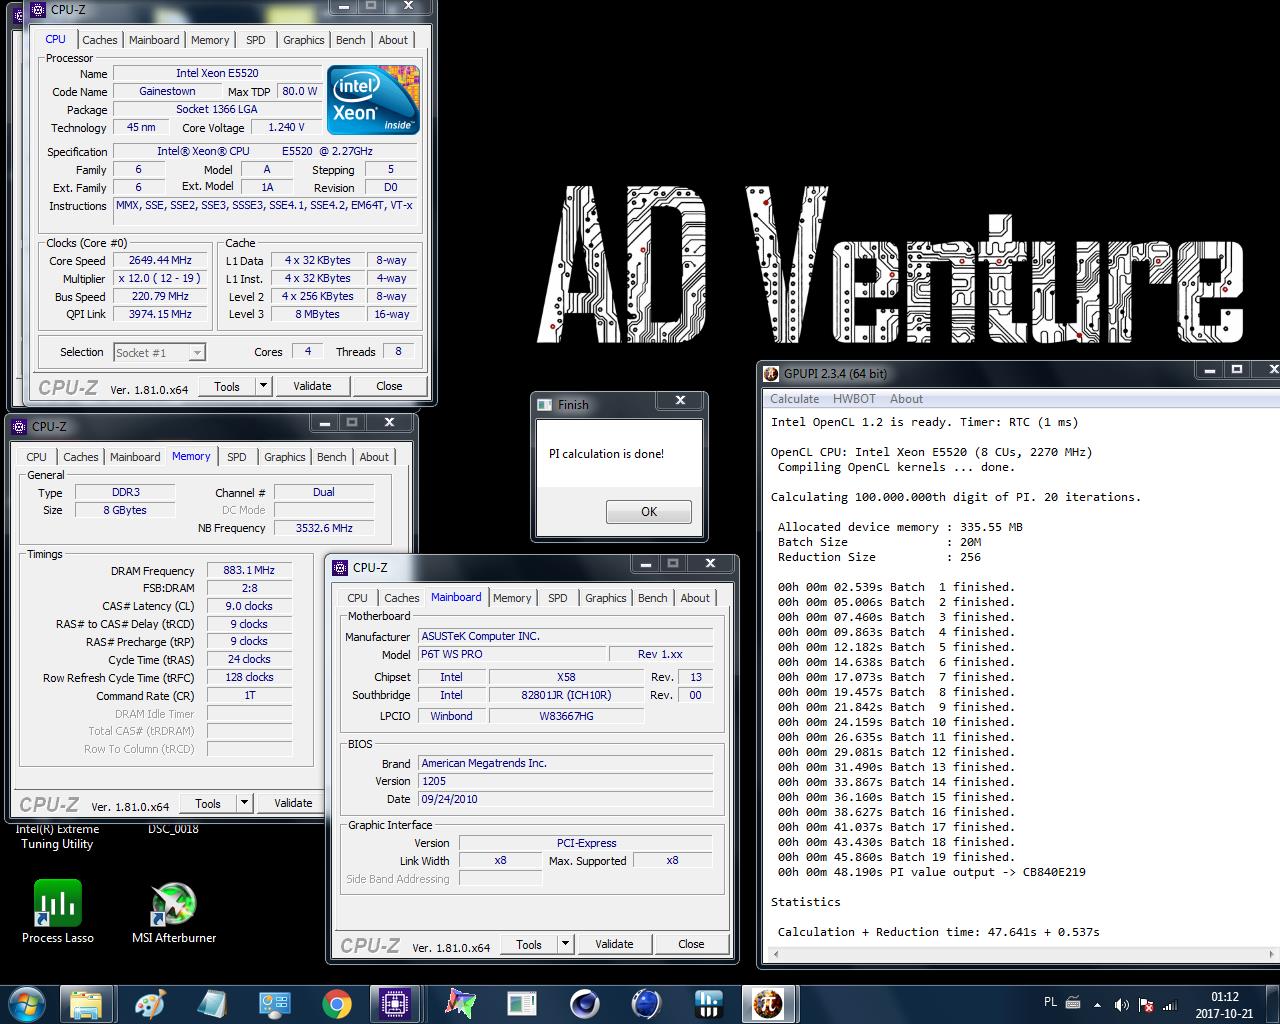Viewport: 1280px width, 1024px height.
Task: Click the Cinema 4D sphere icon in the taskbar
Action: tap(584, 1003)
